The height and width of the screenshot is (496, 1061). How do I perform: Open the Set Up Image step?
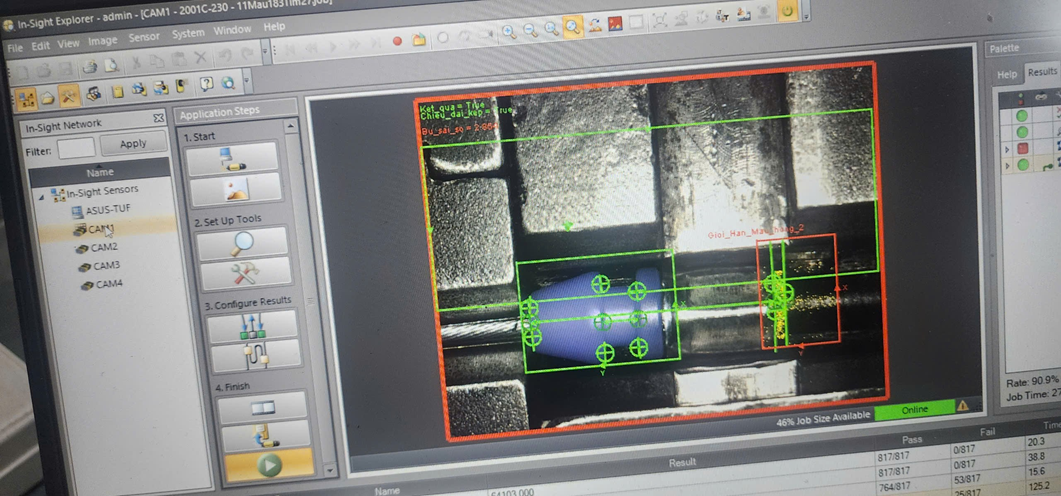click(234, 188)
